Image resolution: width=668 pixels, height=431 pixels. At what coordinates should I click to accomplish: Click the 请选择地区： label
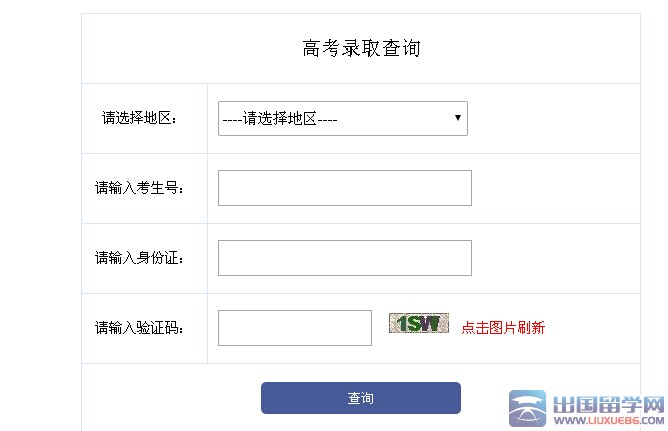139,118
